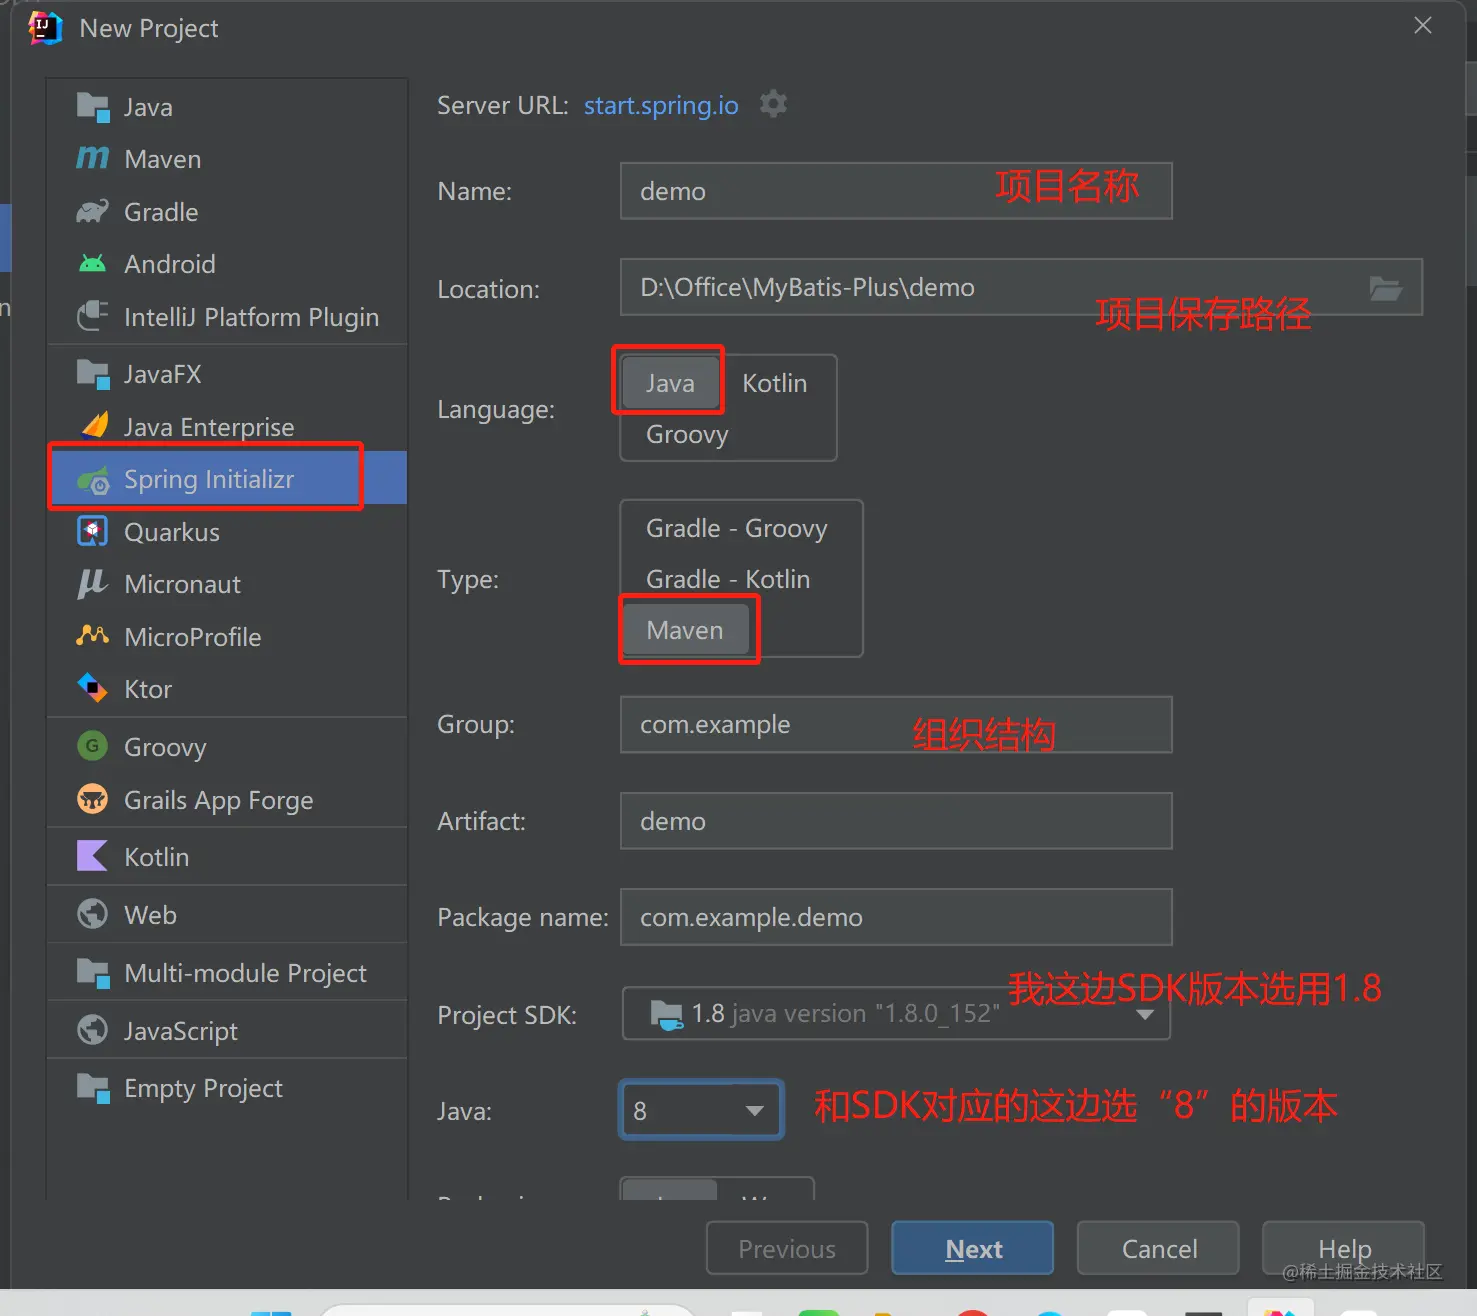Viewport: 1477px width, 1316px height.
Task: Select Java Enterprise project category
Action: pyautogui.click(x=227, y=427)
